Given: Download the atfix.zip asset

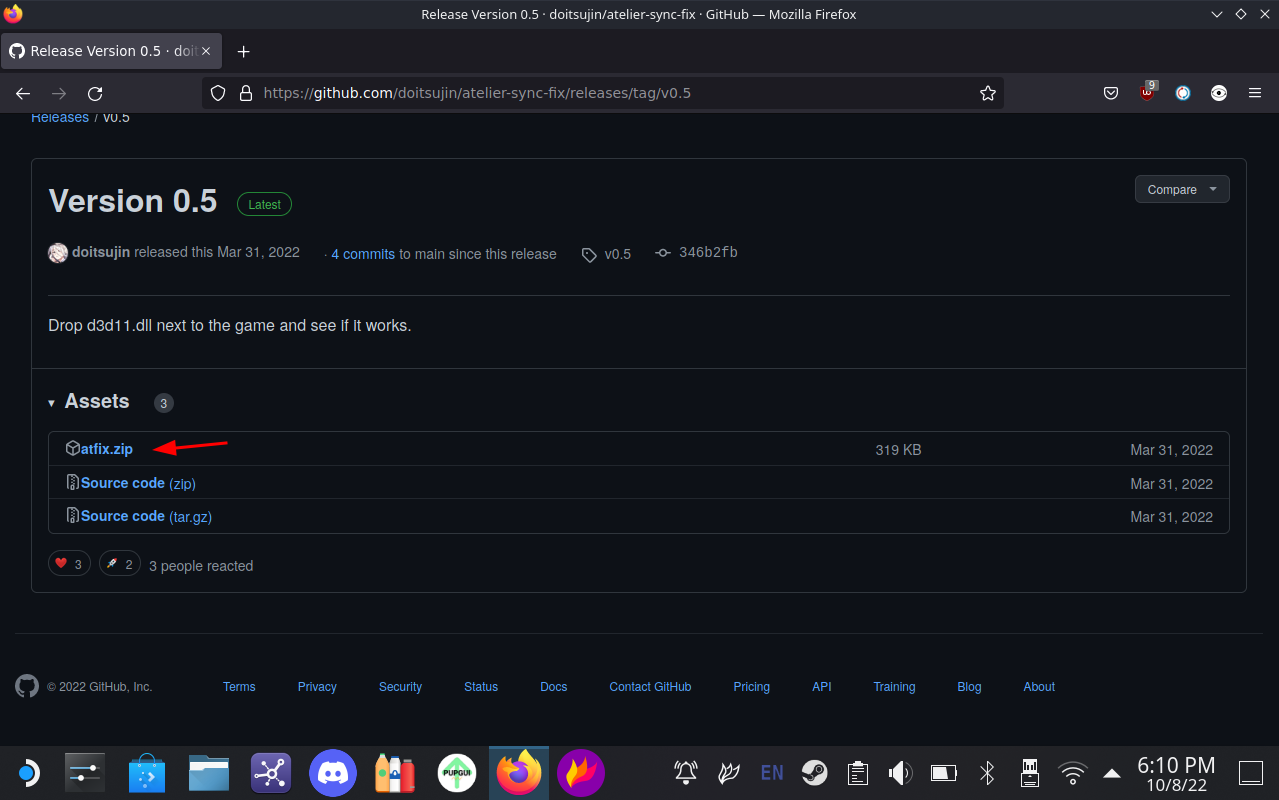Looking at the screenshot, I should click(x=106, y=449).
